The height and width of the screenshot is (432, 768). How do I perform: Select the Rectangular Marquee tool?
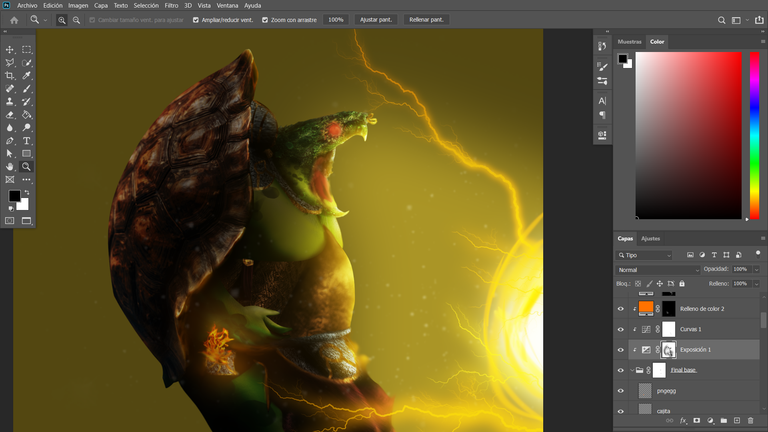(x=26, y=50)
